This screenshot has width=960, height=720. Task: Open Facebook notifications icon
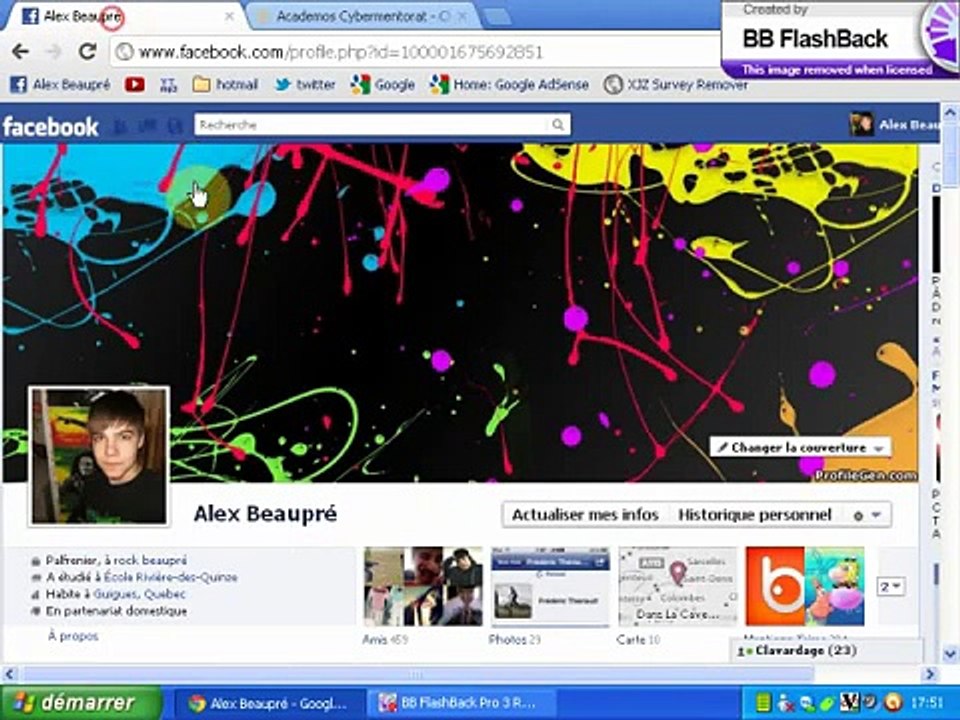click(x=175, y=127)
